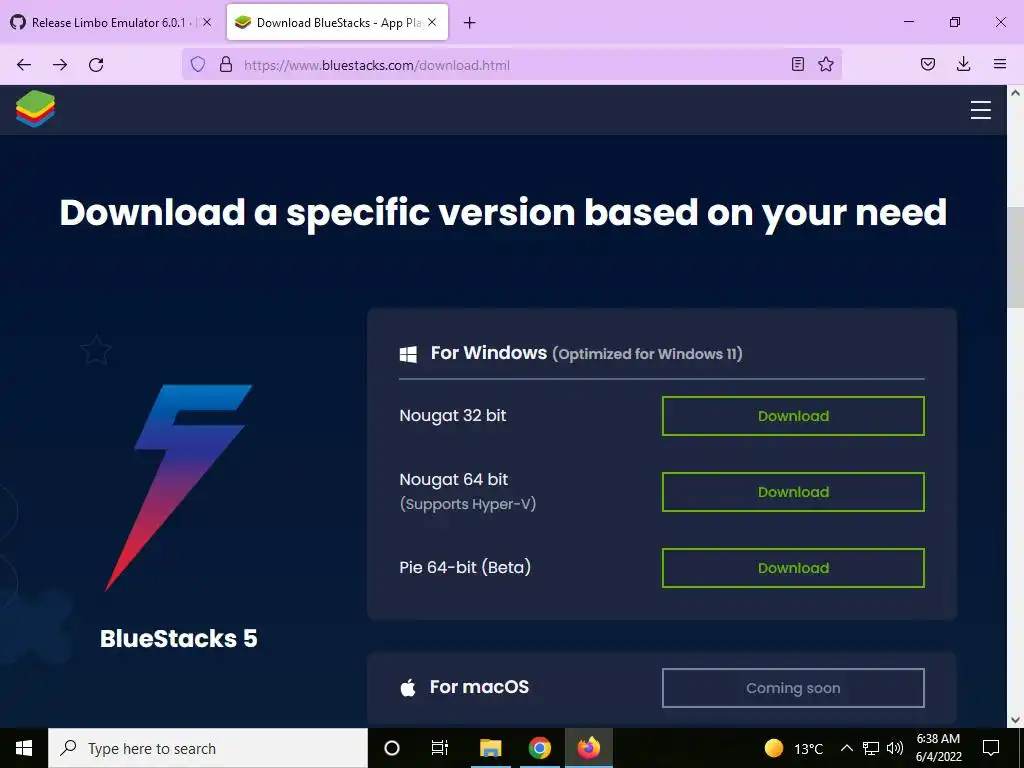
Task: Open Cortana from the taskbar
Action: click(392, 748)
